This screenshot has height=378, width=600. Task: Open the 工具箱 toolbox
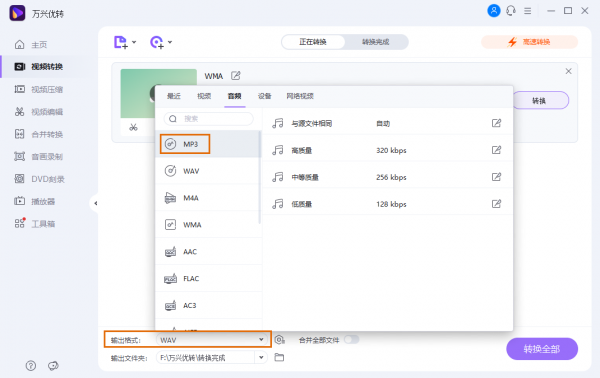34,224
